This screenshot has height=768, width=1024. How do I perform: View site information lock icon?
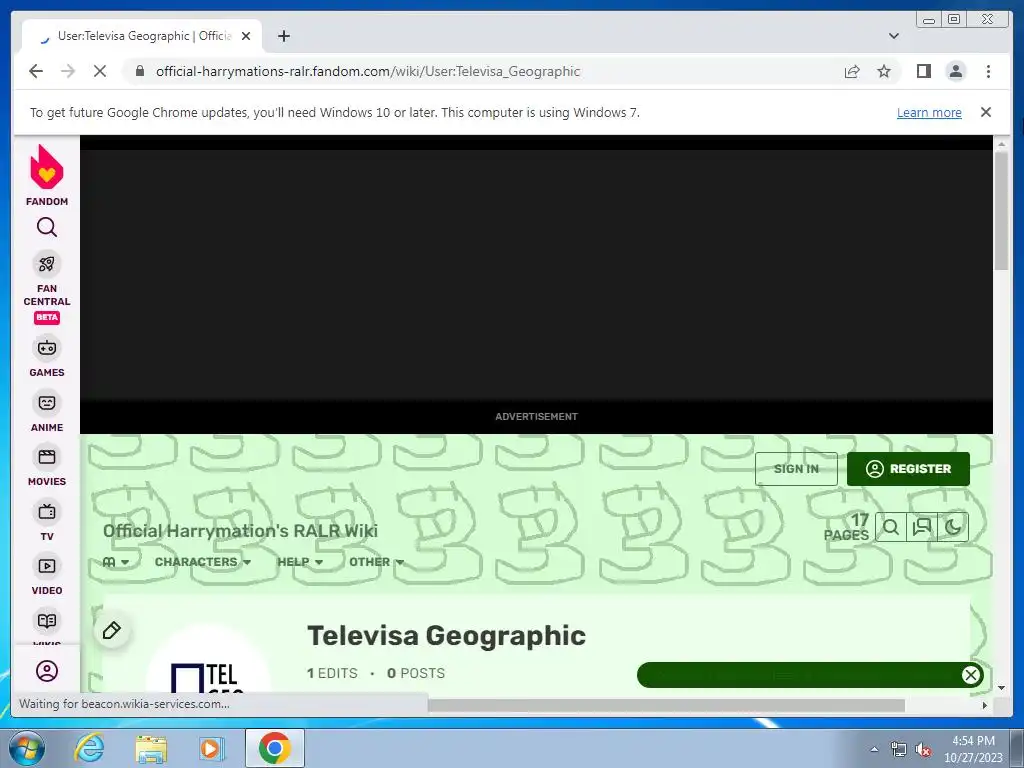click(x=140, y=71)
